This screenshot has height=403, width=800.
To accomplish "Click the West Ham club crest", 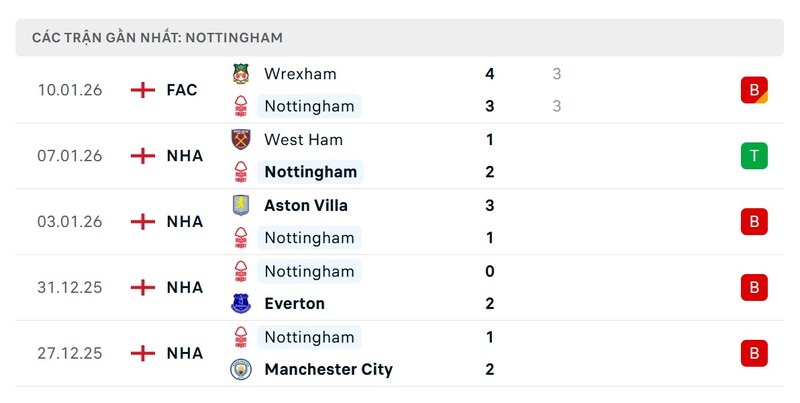I will click(x=240, y=140).
